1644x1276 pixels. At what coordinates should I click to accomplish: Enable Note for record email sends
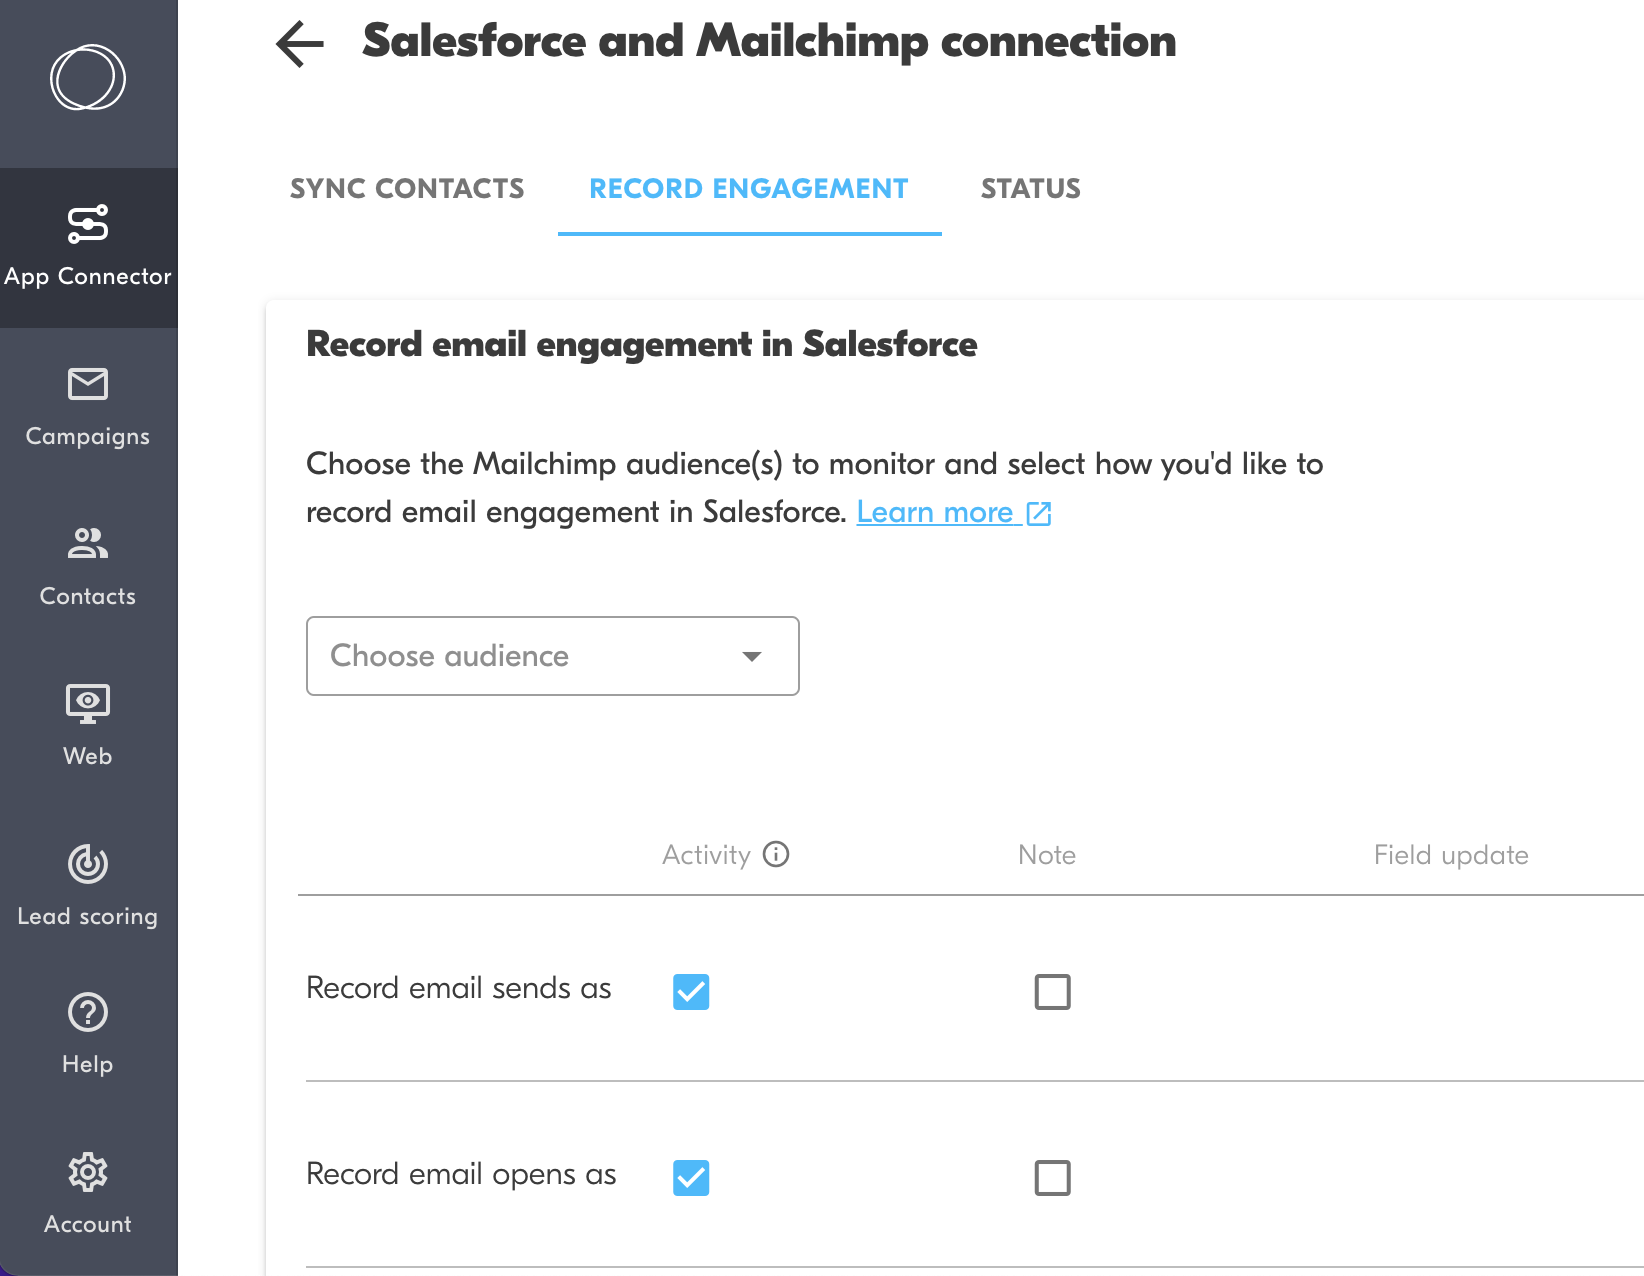click(1052, 992)
